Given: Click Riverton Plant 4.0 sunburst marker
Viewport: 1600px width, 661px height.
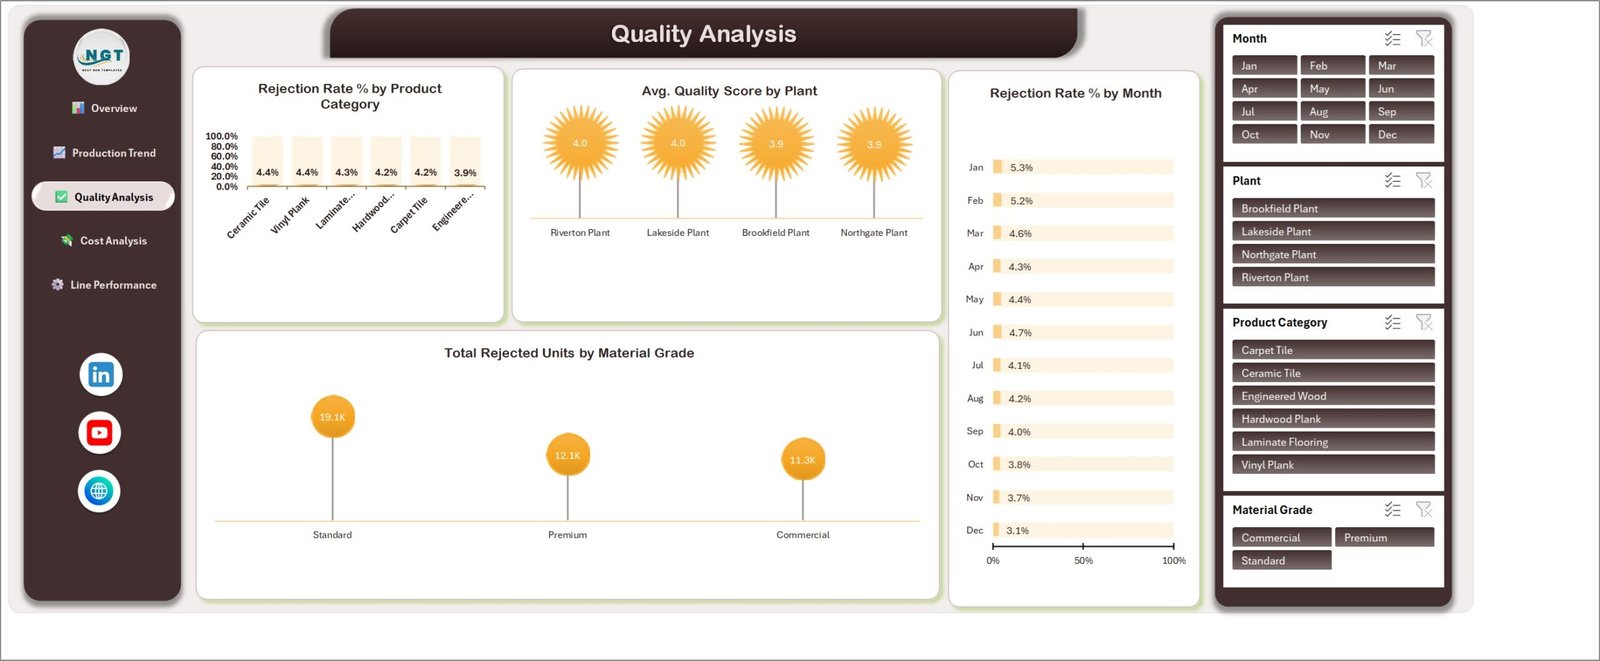Looking at the screenshot, I should (580, 143).
